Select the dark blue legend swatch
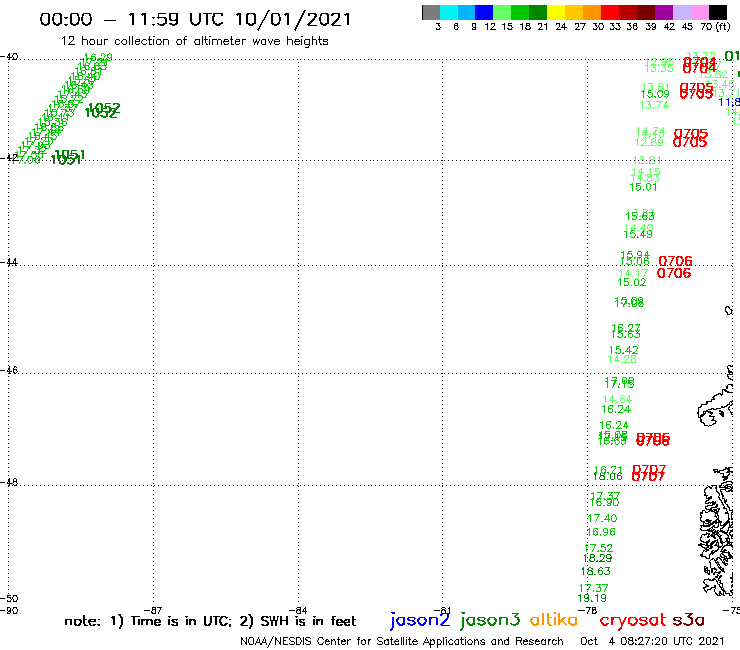The width and height of the screenshot is (740, 650). (484, 12)
